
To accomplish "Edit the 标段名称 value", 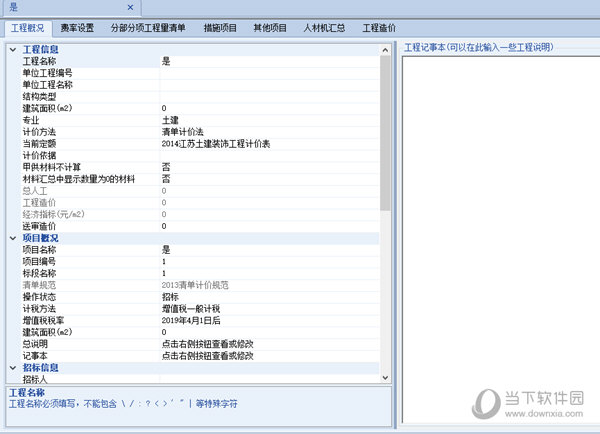I will 269,273.
